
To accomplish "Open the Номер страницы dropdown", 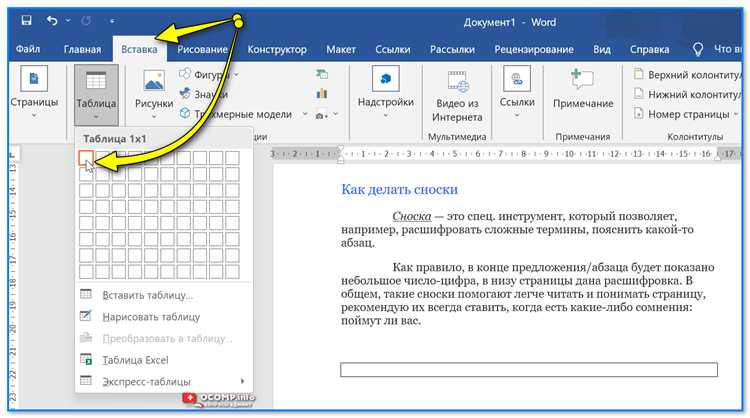I will (x=682, y=114).
